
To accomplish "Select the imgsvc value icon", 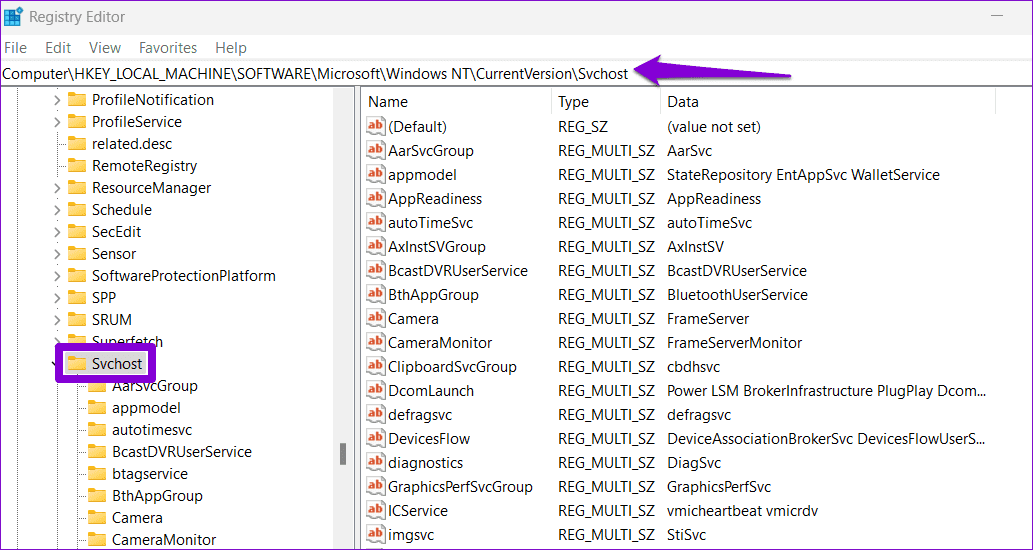I will pos(376,535).
